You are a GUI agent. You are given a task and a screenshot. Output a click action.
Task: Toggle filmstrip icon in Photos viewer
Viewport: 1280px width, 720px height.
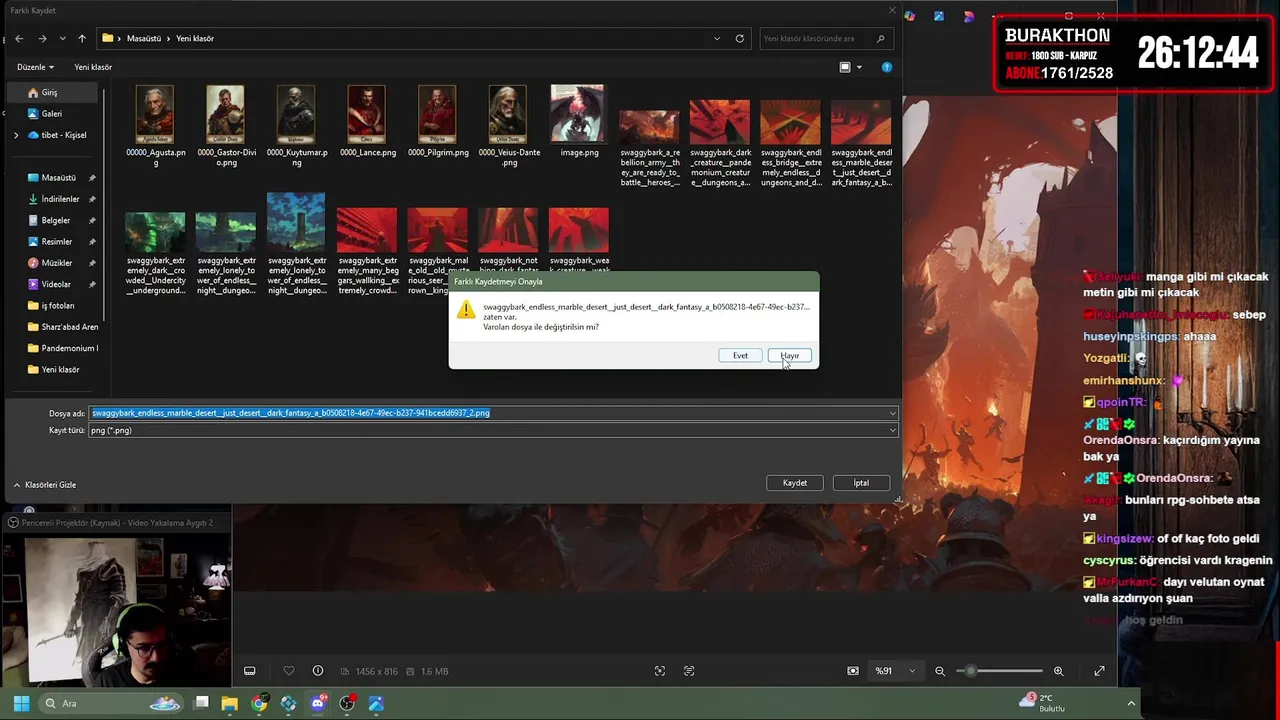click(250, 671)
